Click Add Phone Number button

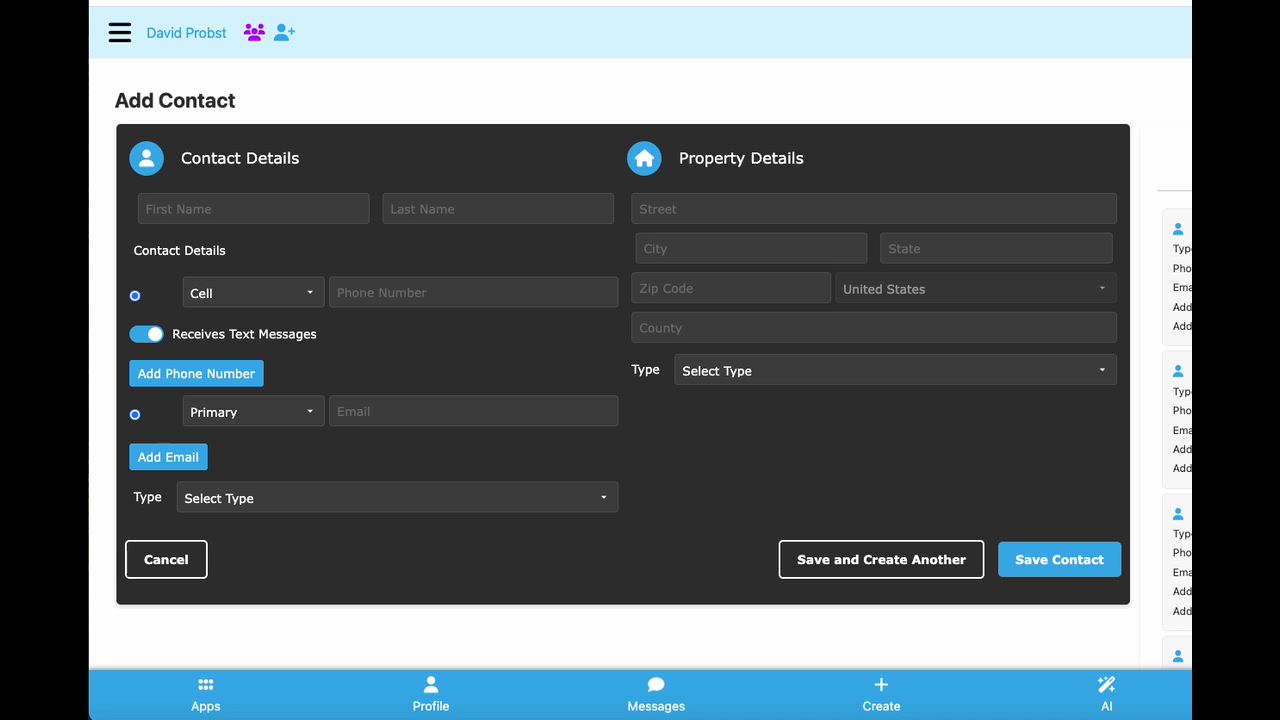click(196, 373)
